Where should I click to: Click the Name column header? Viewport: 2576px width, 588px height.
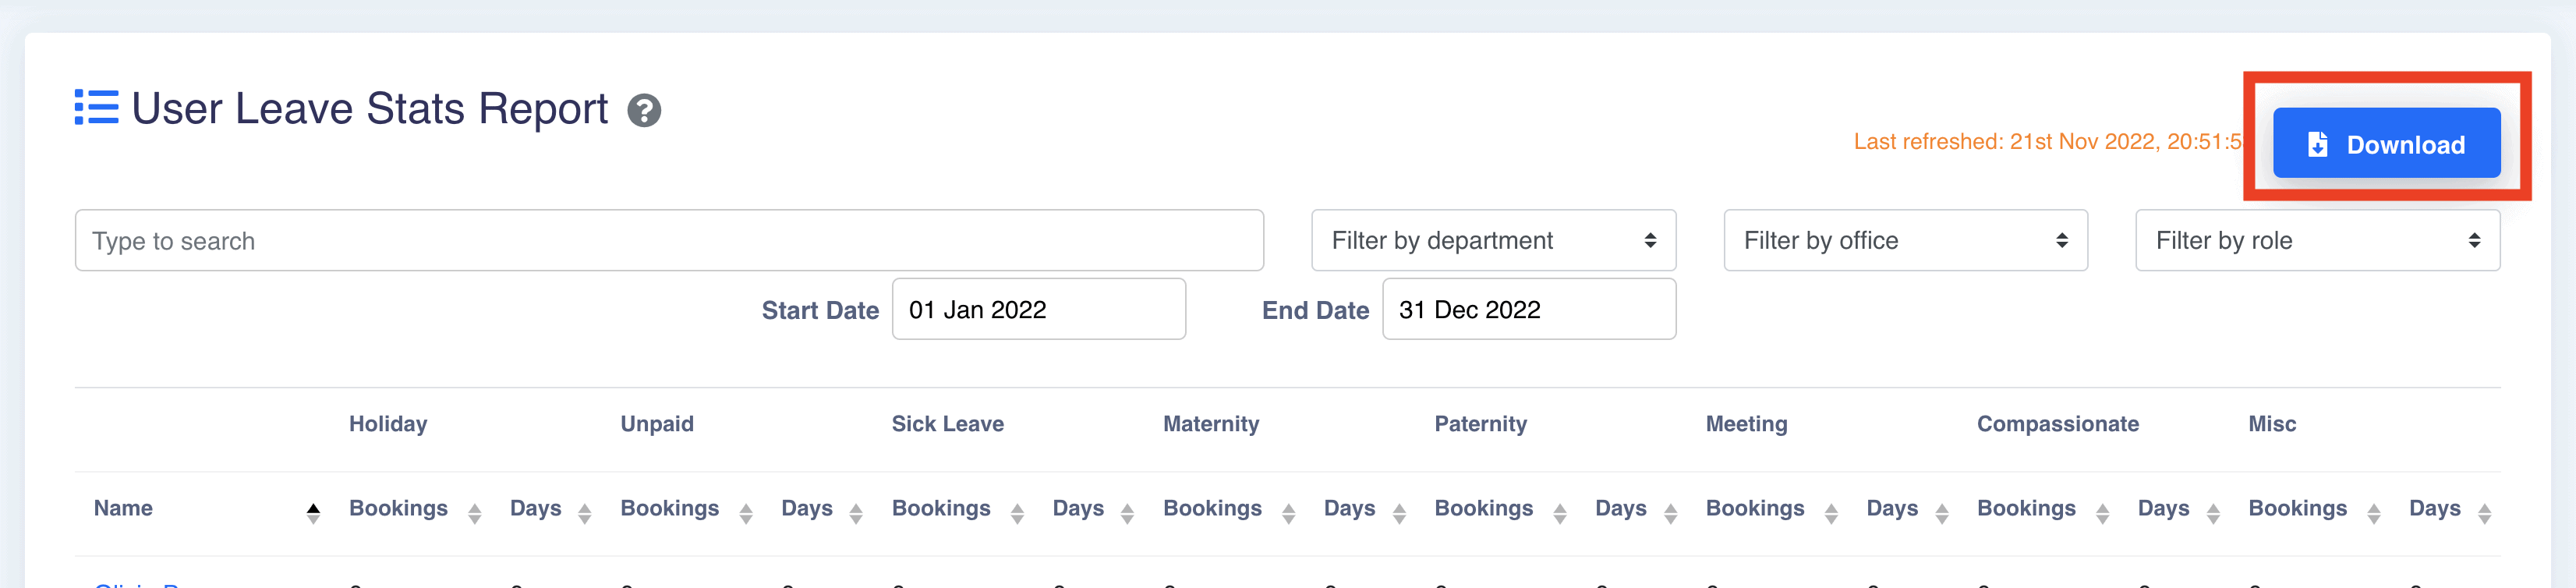(x=124, y=508)
